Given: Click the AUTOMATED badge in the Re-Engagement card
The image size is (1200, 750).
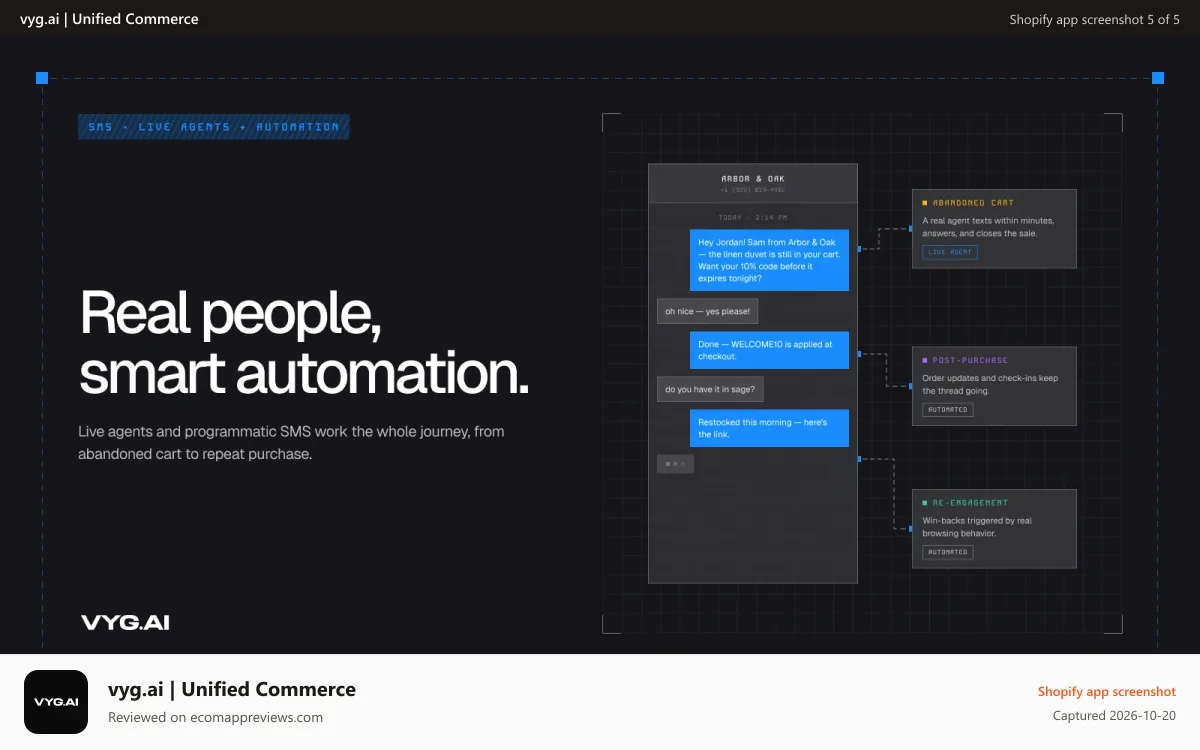Looking at the screenshot, I should [947, 552].
